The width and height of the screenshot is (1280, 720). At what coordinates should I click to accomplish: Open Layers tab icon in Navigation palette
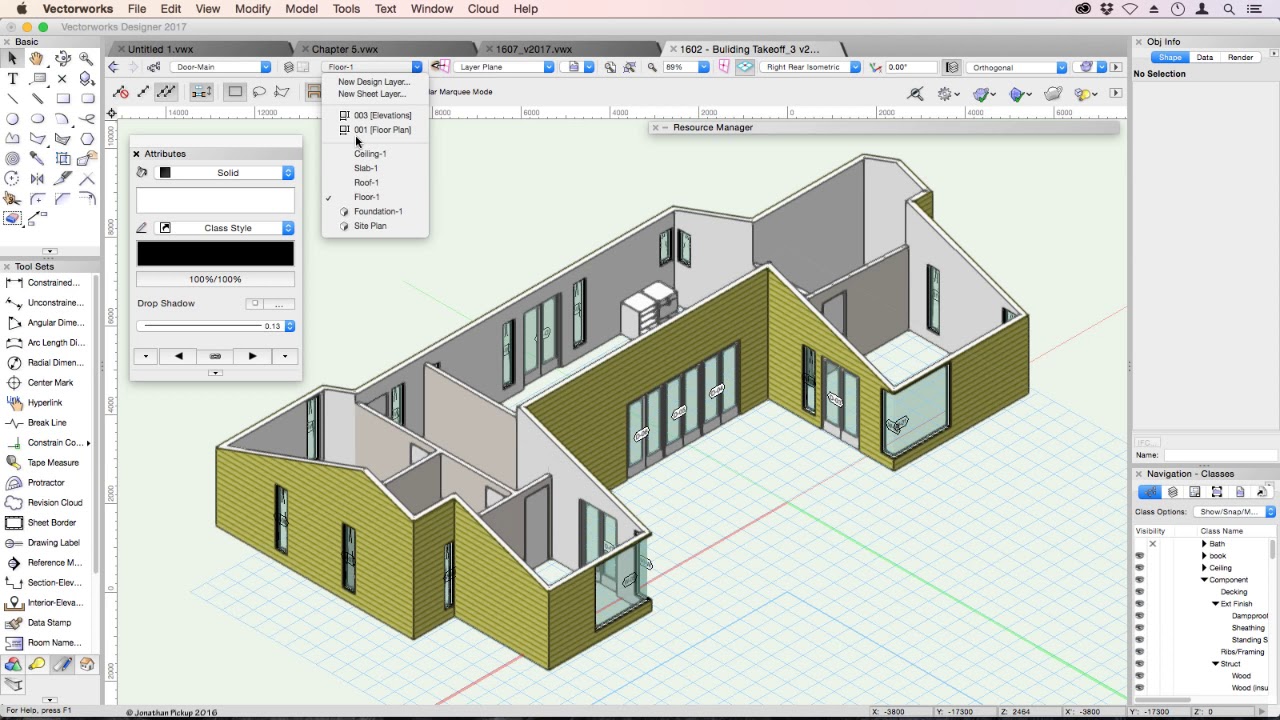(1173, 492)
